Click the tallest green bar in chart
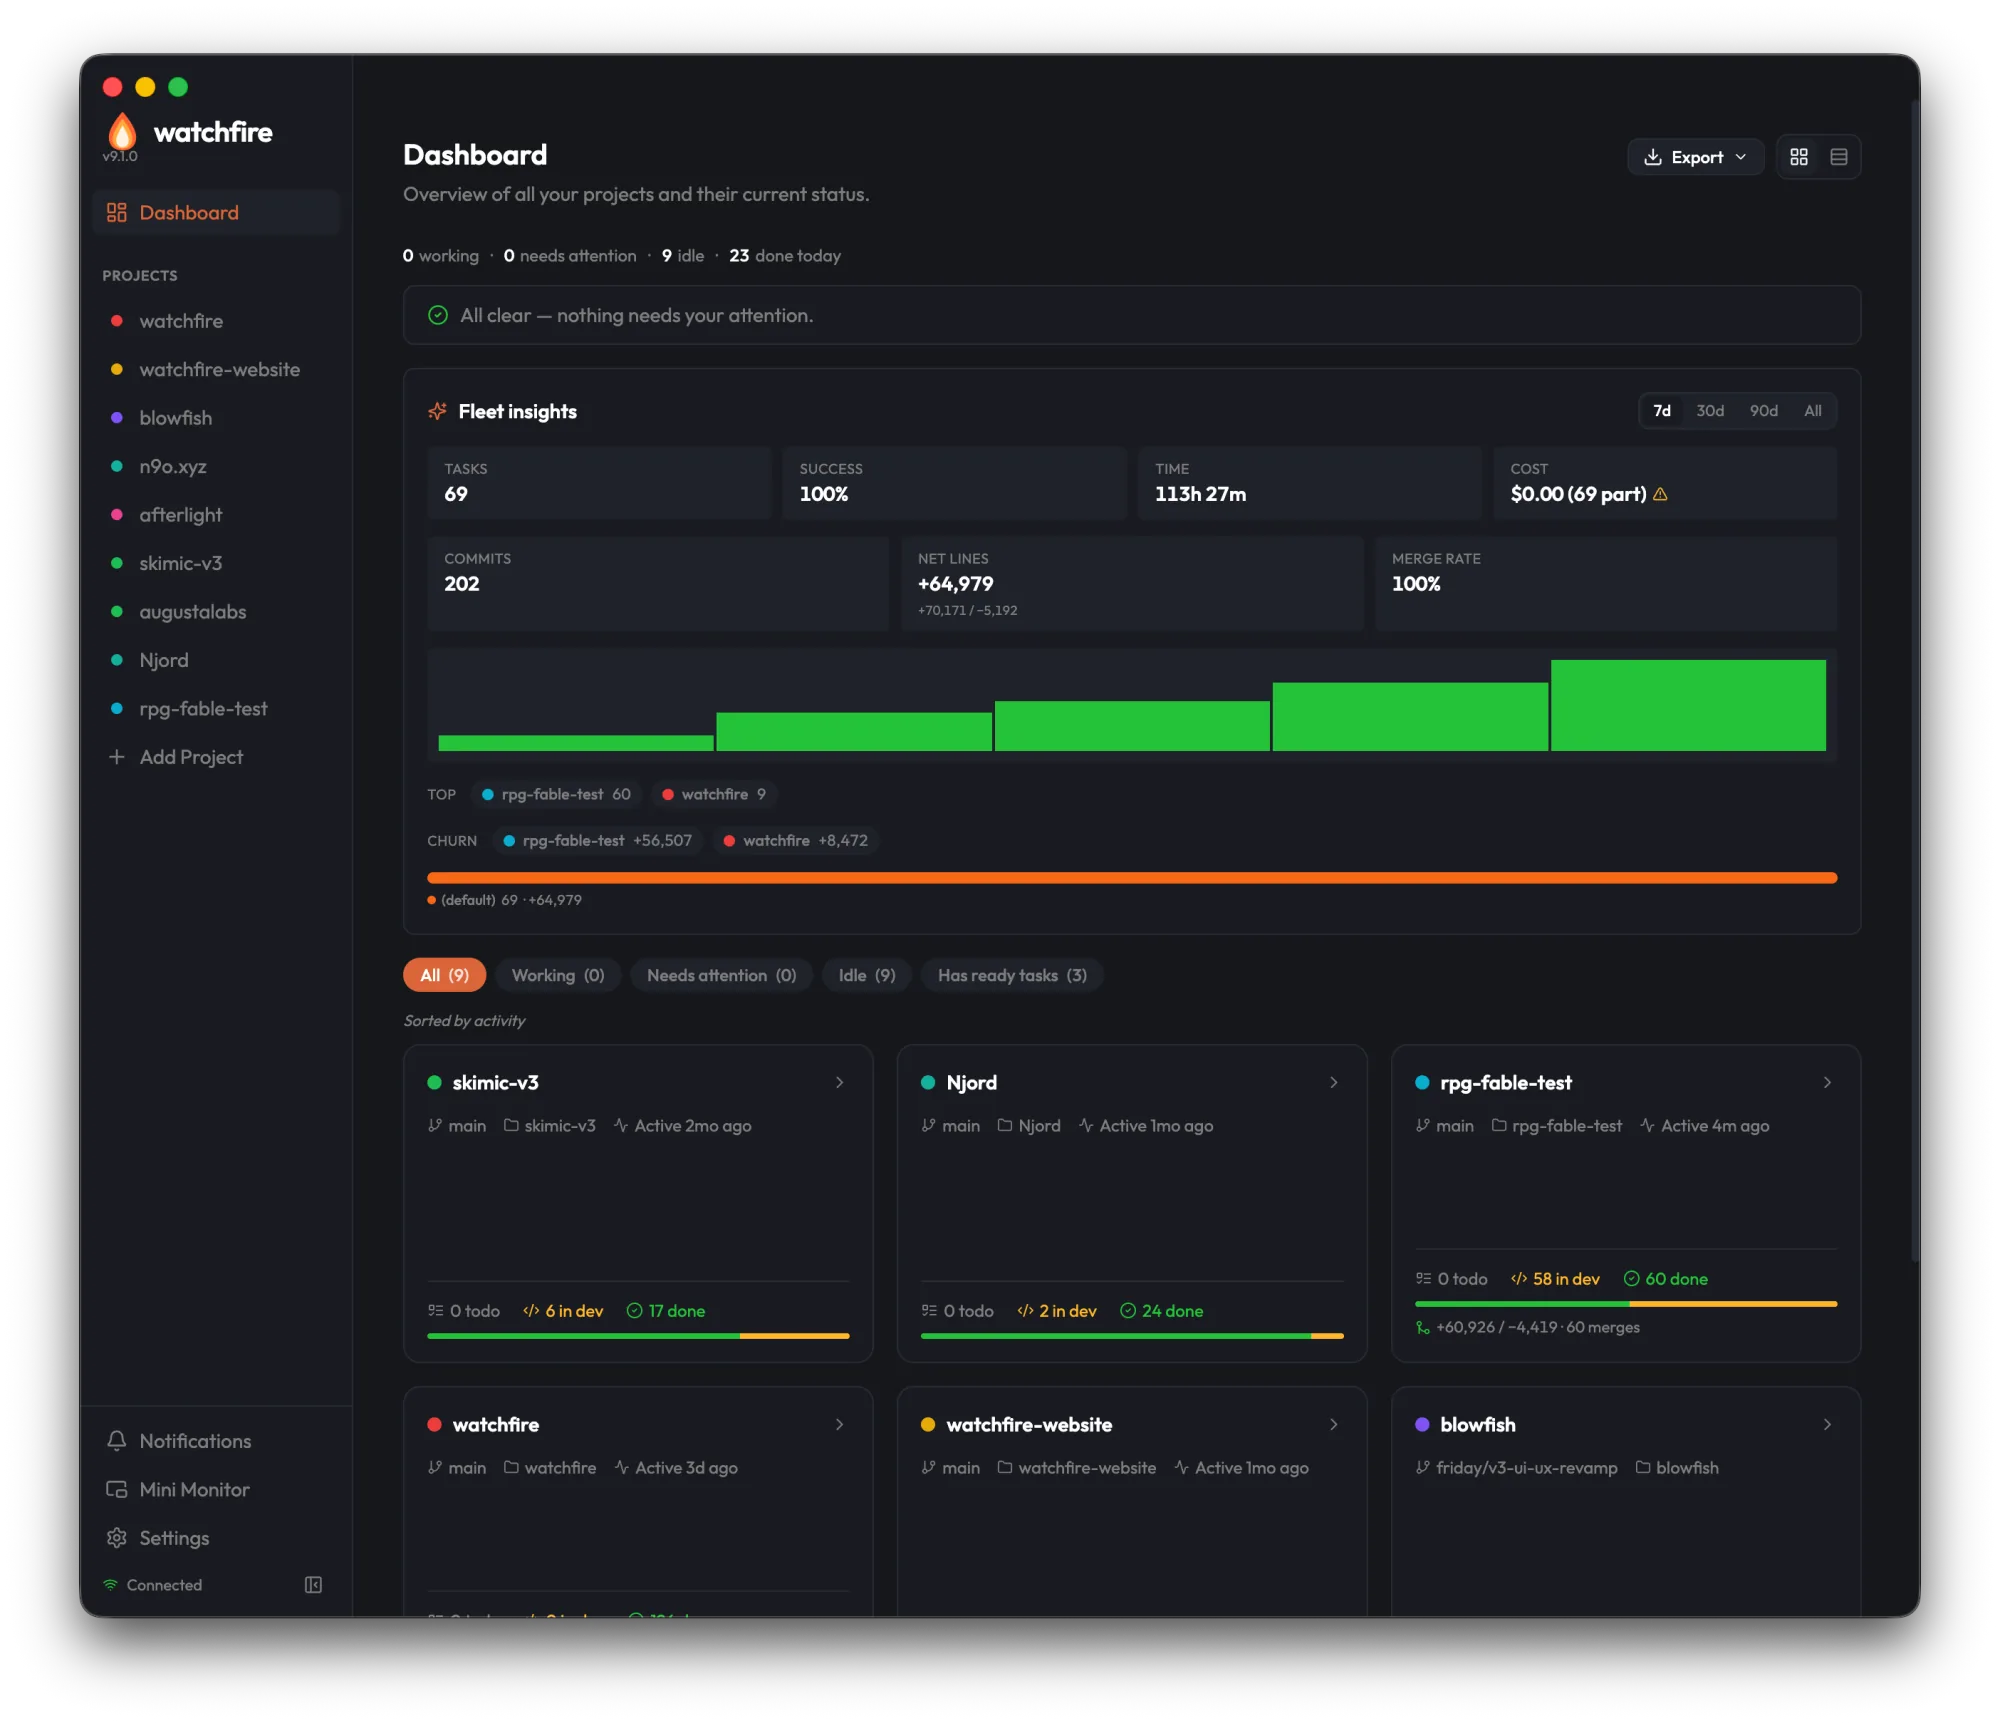The image size is (2000, 1723). click(1688, 705)
